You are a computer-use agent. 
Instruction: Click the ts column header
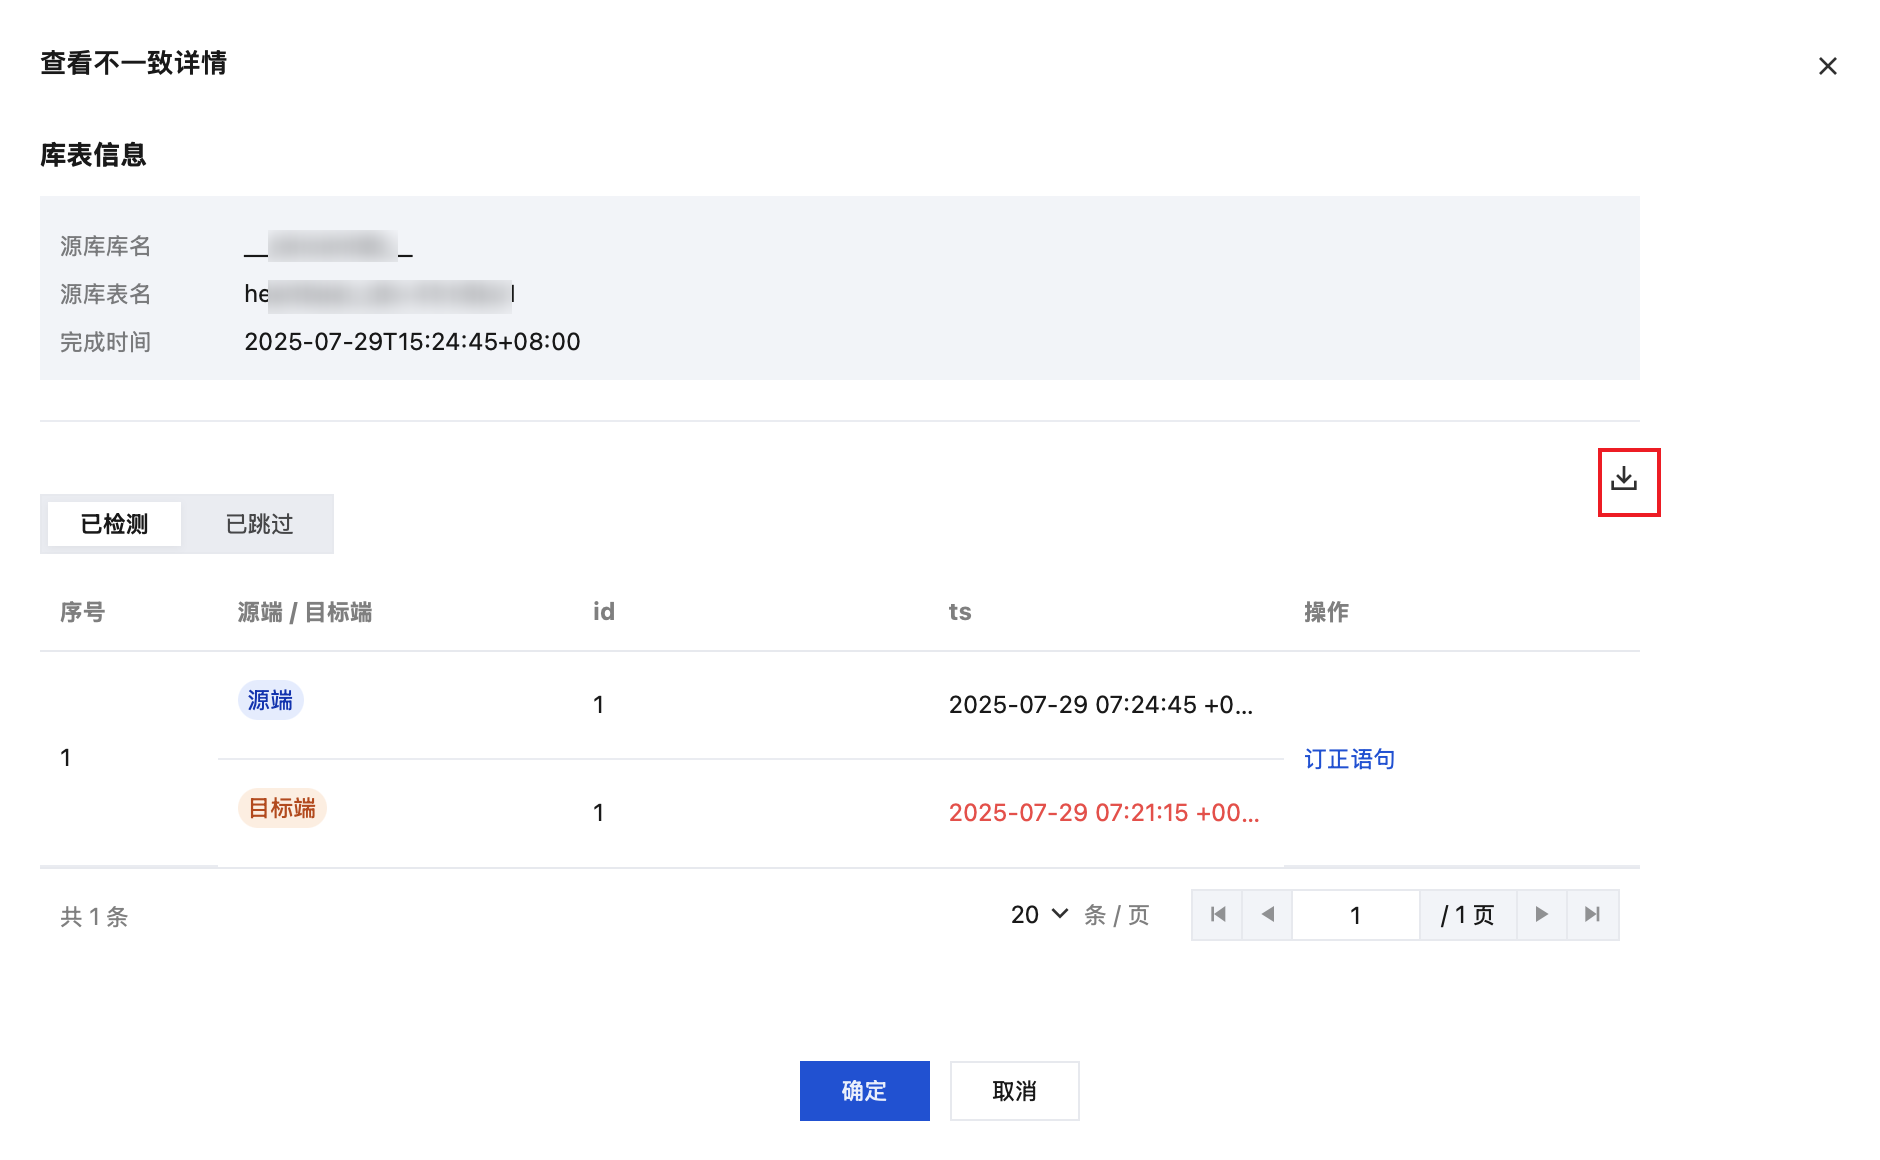(x=960, y=612)
